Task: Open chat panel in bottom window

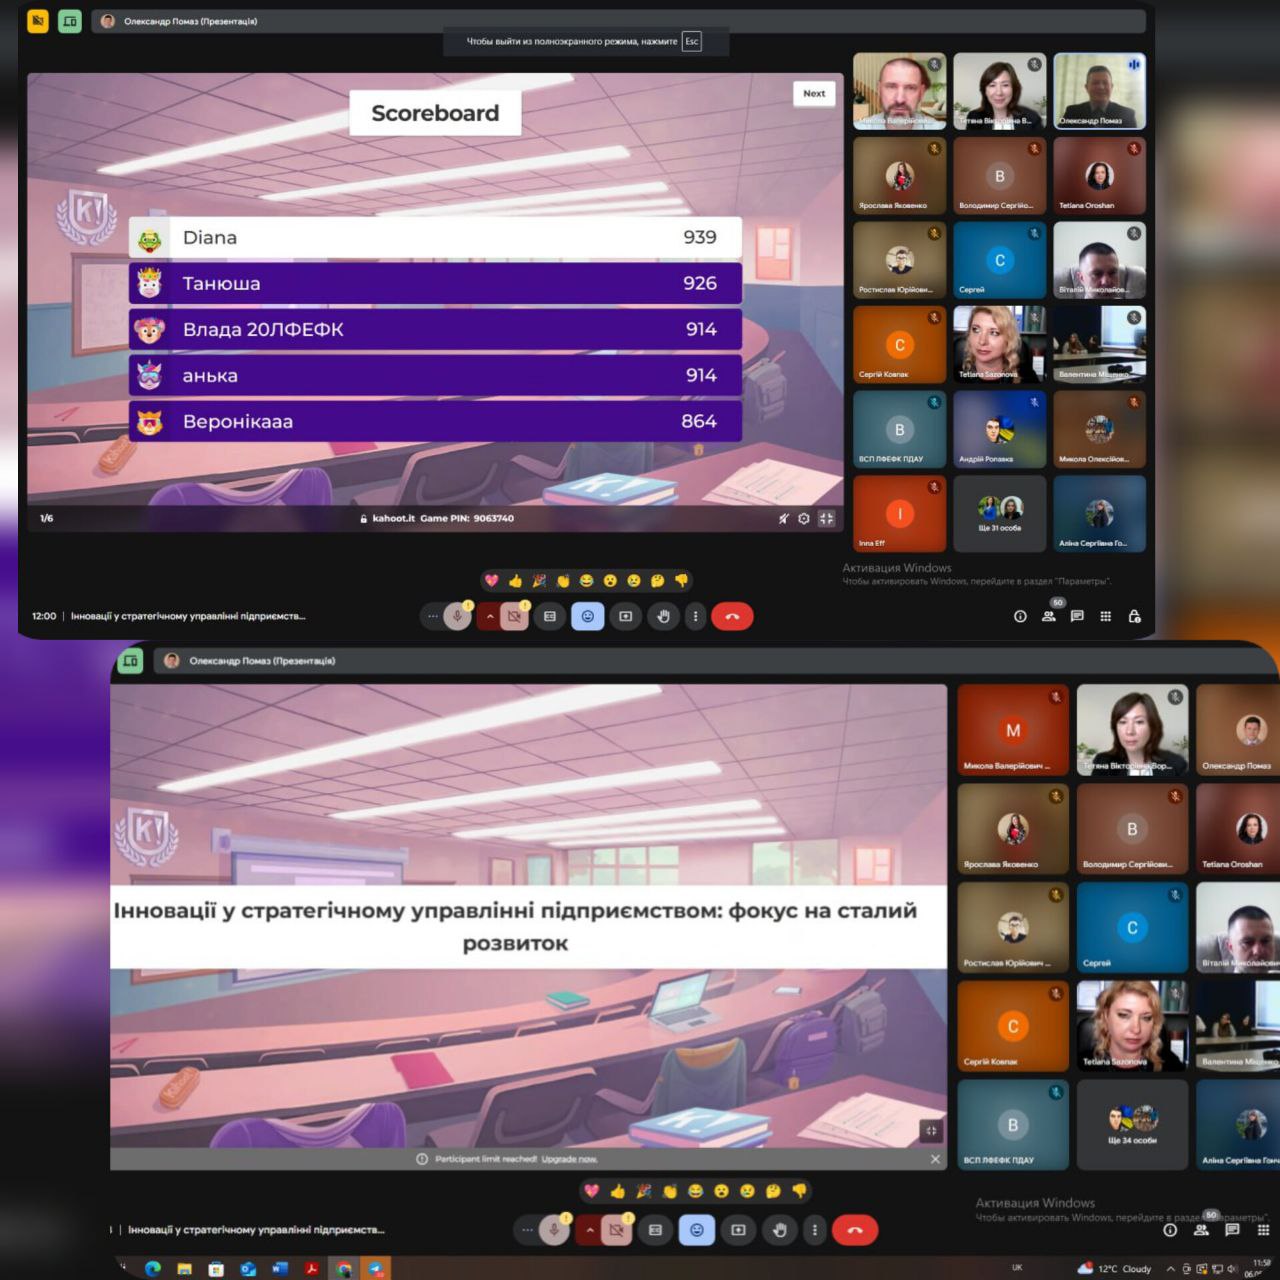Action: [1232, 1230]
